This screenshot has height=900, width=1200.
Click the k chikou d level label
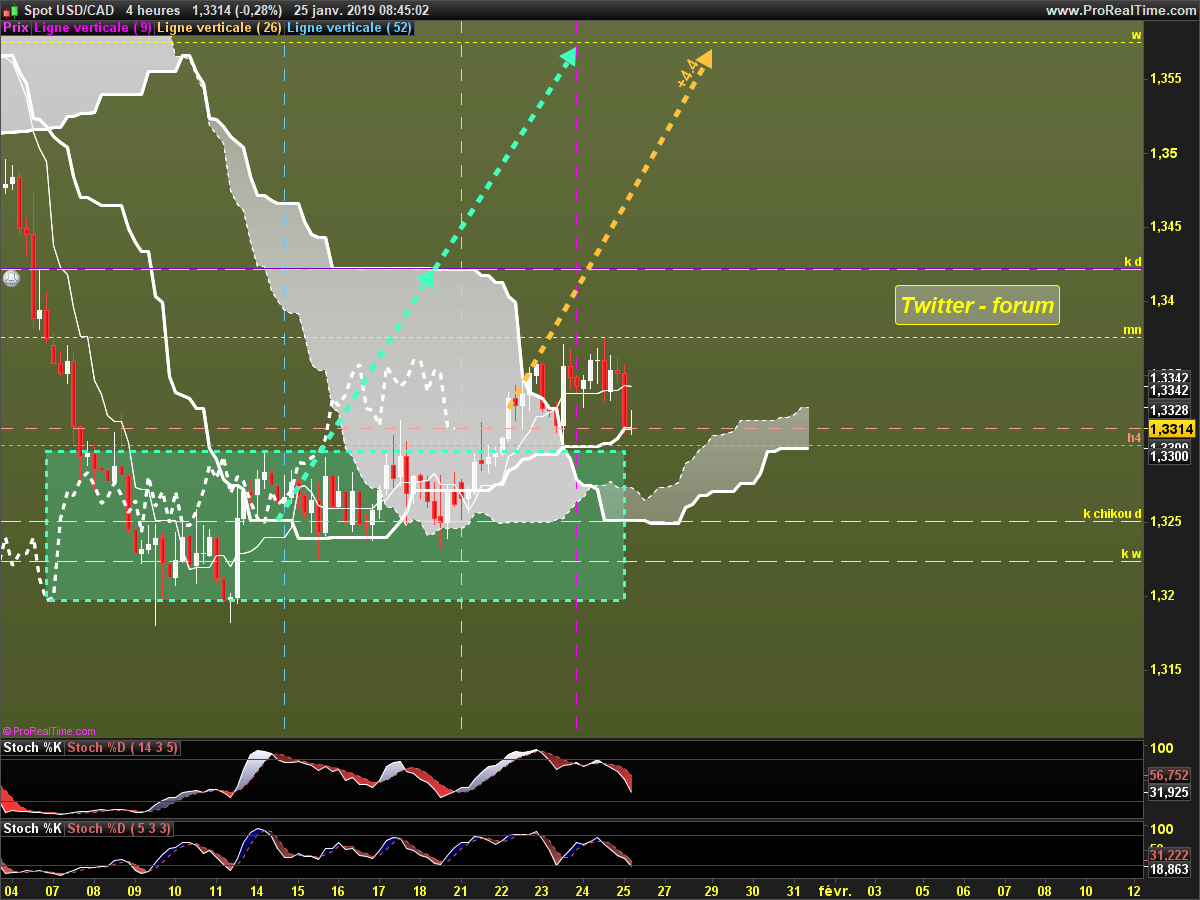click(x=1112, y=514)
